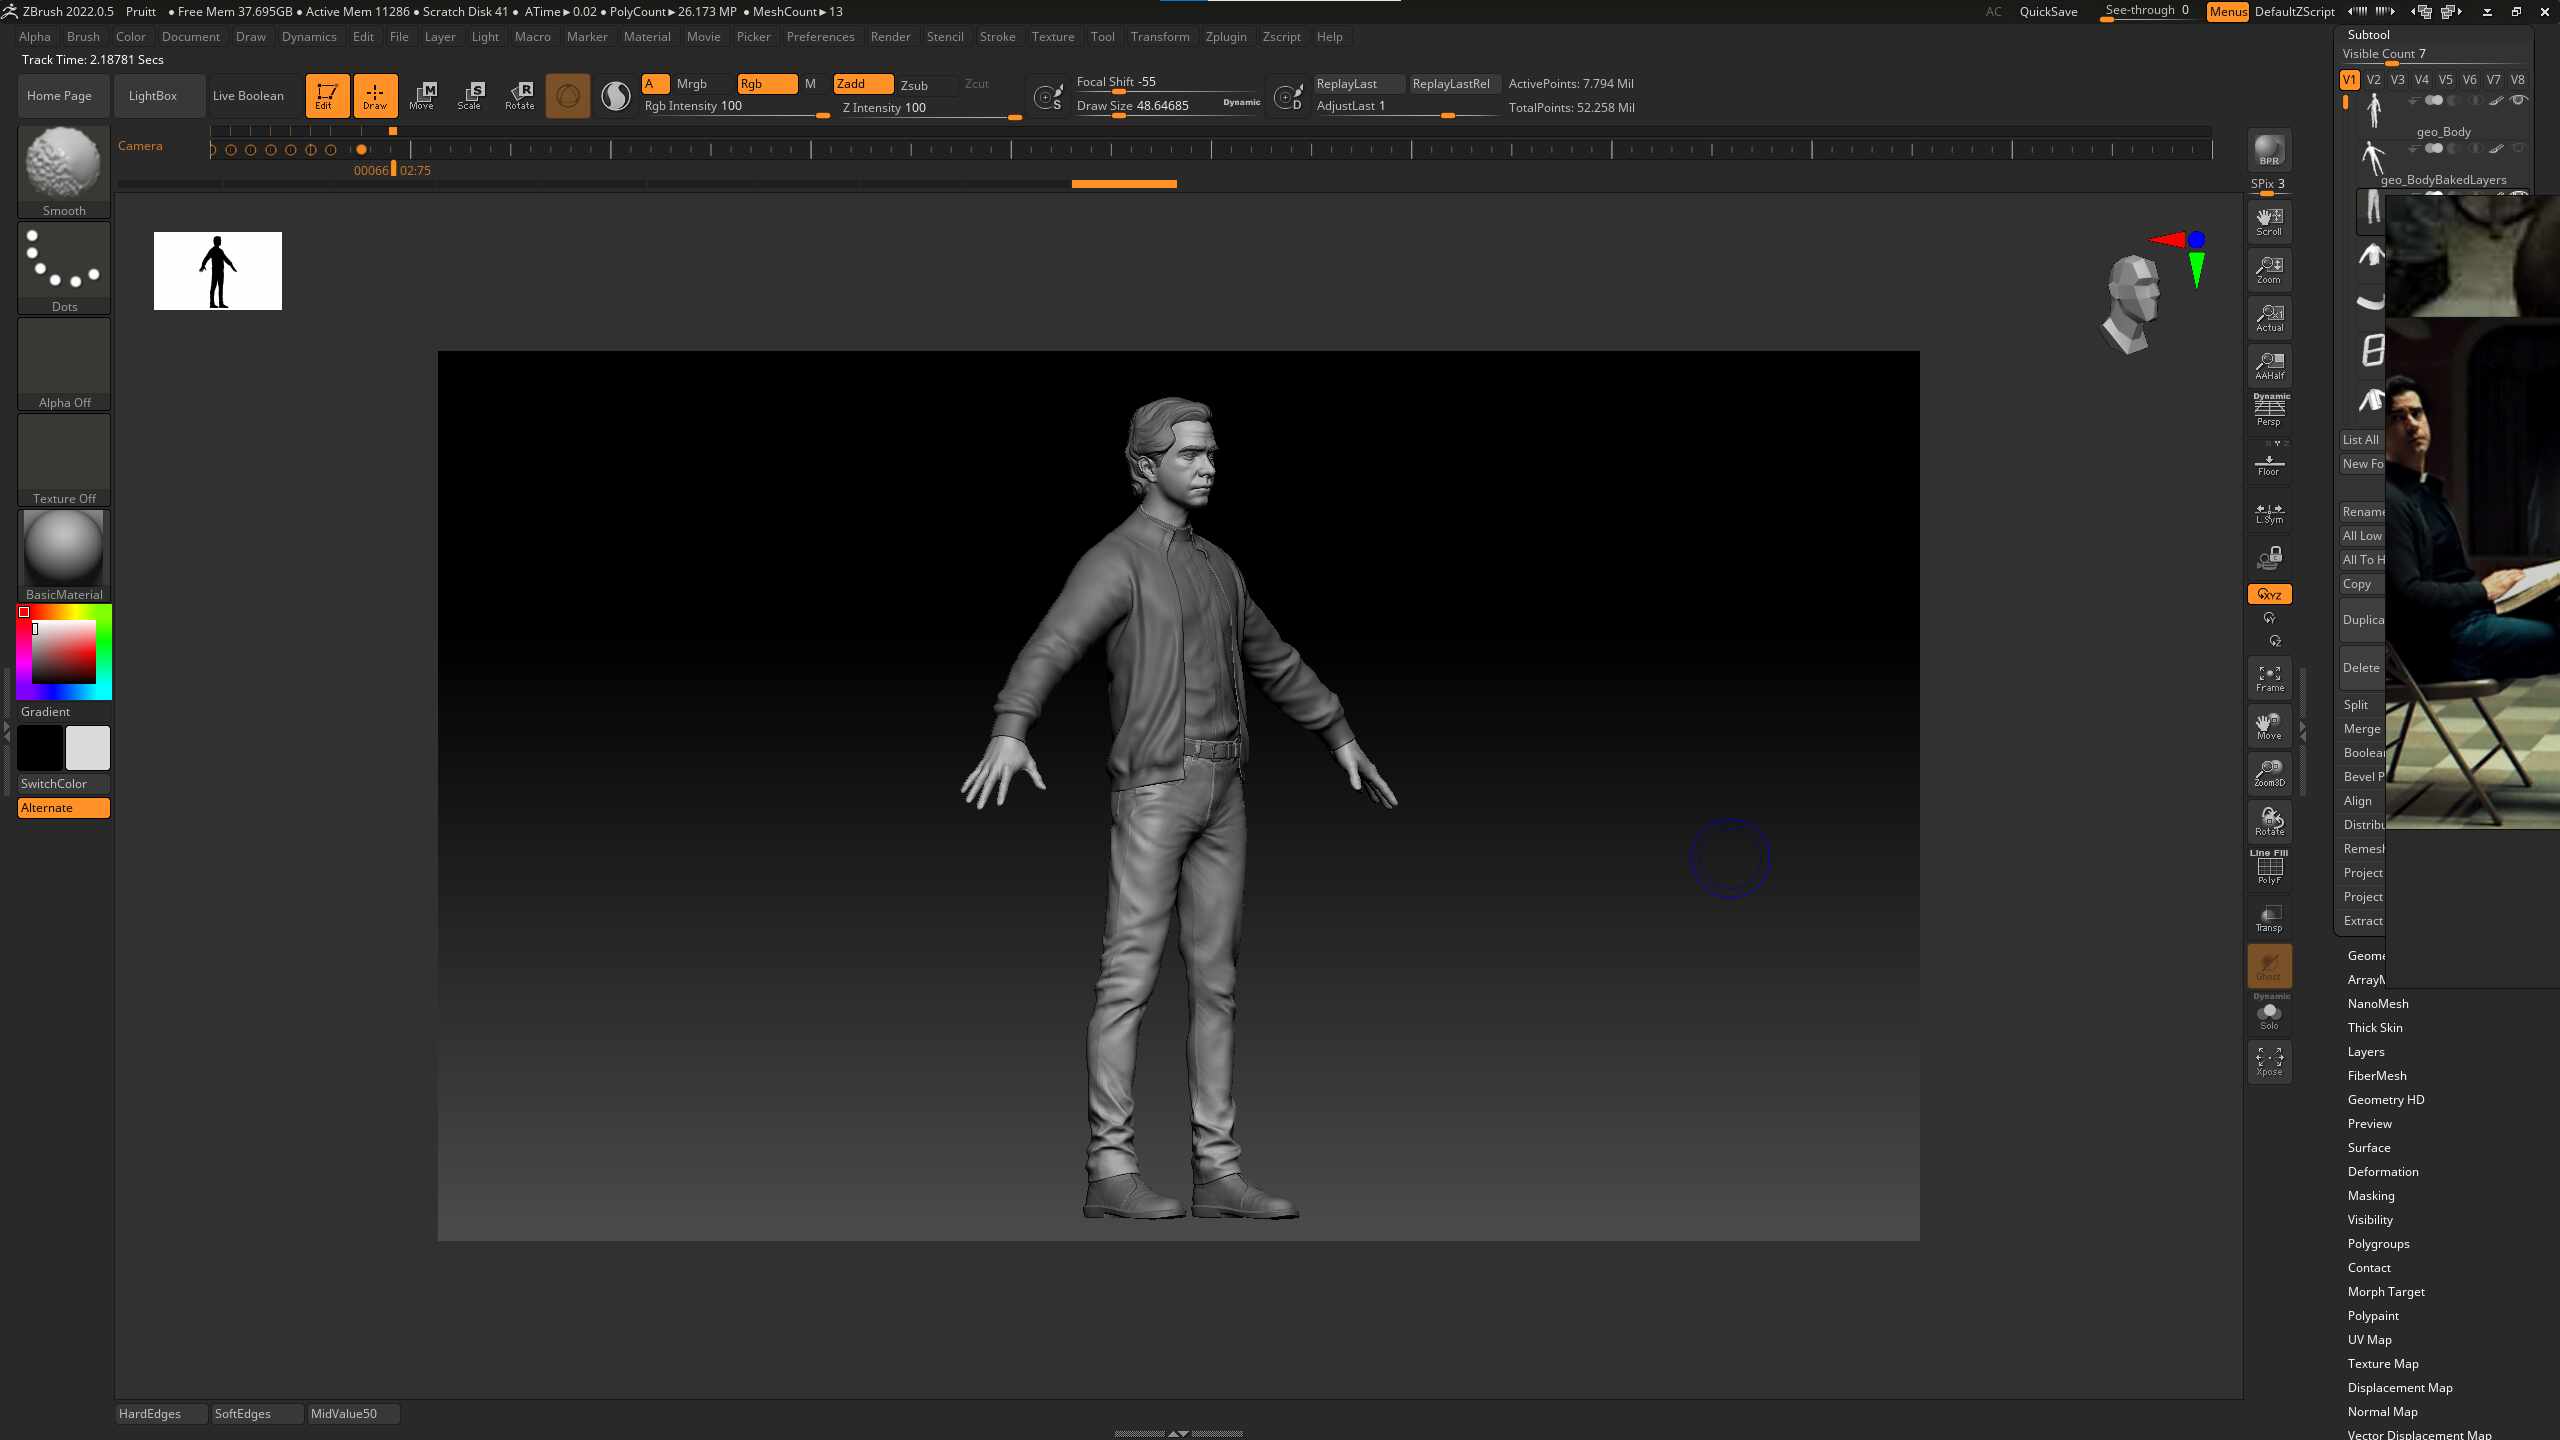The height and width of the screenshot is (1440, 2560).
Task: Click the silhouette preview thumbnail
Action: pos(217,271)
